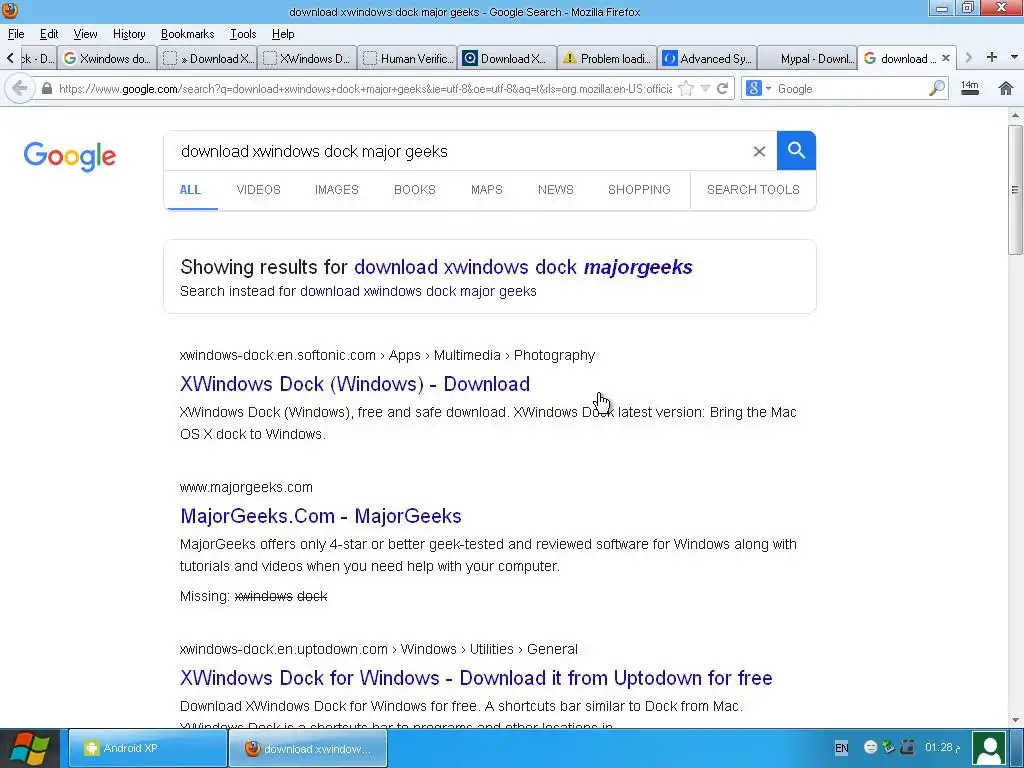Image resolution: width=1024 pixels, height=768 pixels.
Task: Open XWindows Dock Uptodown result link
Action: tap(476, 678)
